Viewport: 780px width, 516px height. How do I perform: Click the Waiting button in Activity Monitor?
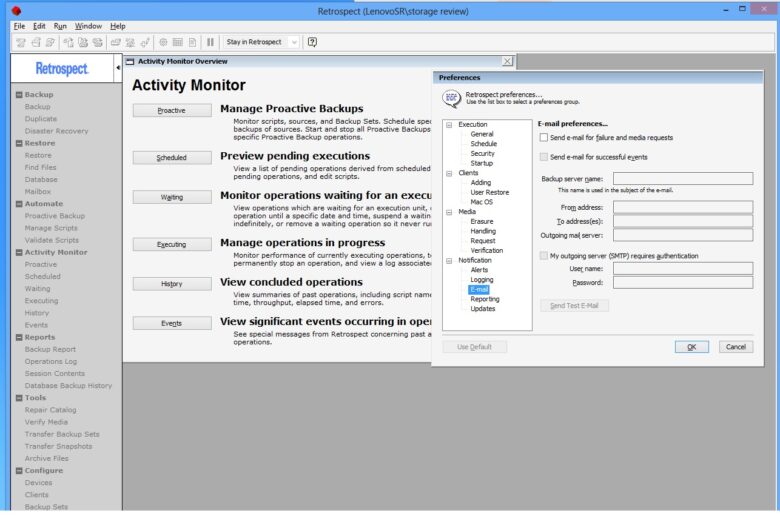tap(172, 197)
